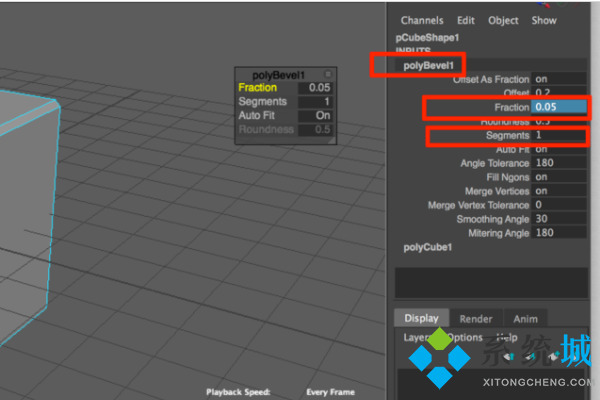The width and height of the screenshot is (600, 400).
Task: Switch to the Anim layer tab
Action: pos(525,319)
